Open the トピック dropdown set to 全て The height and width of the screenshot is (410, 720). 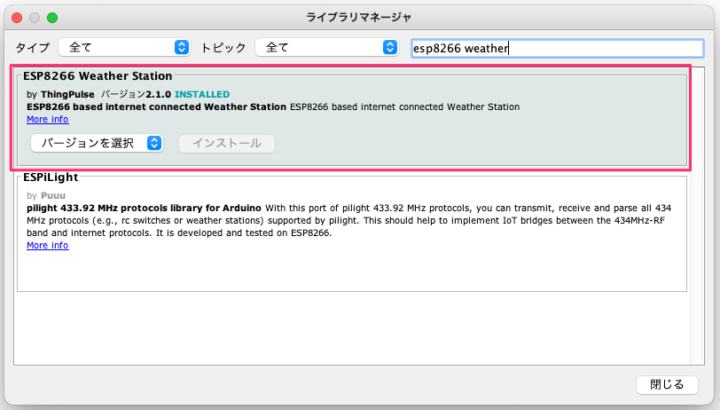[326, 47]
